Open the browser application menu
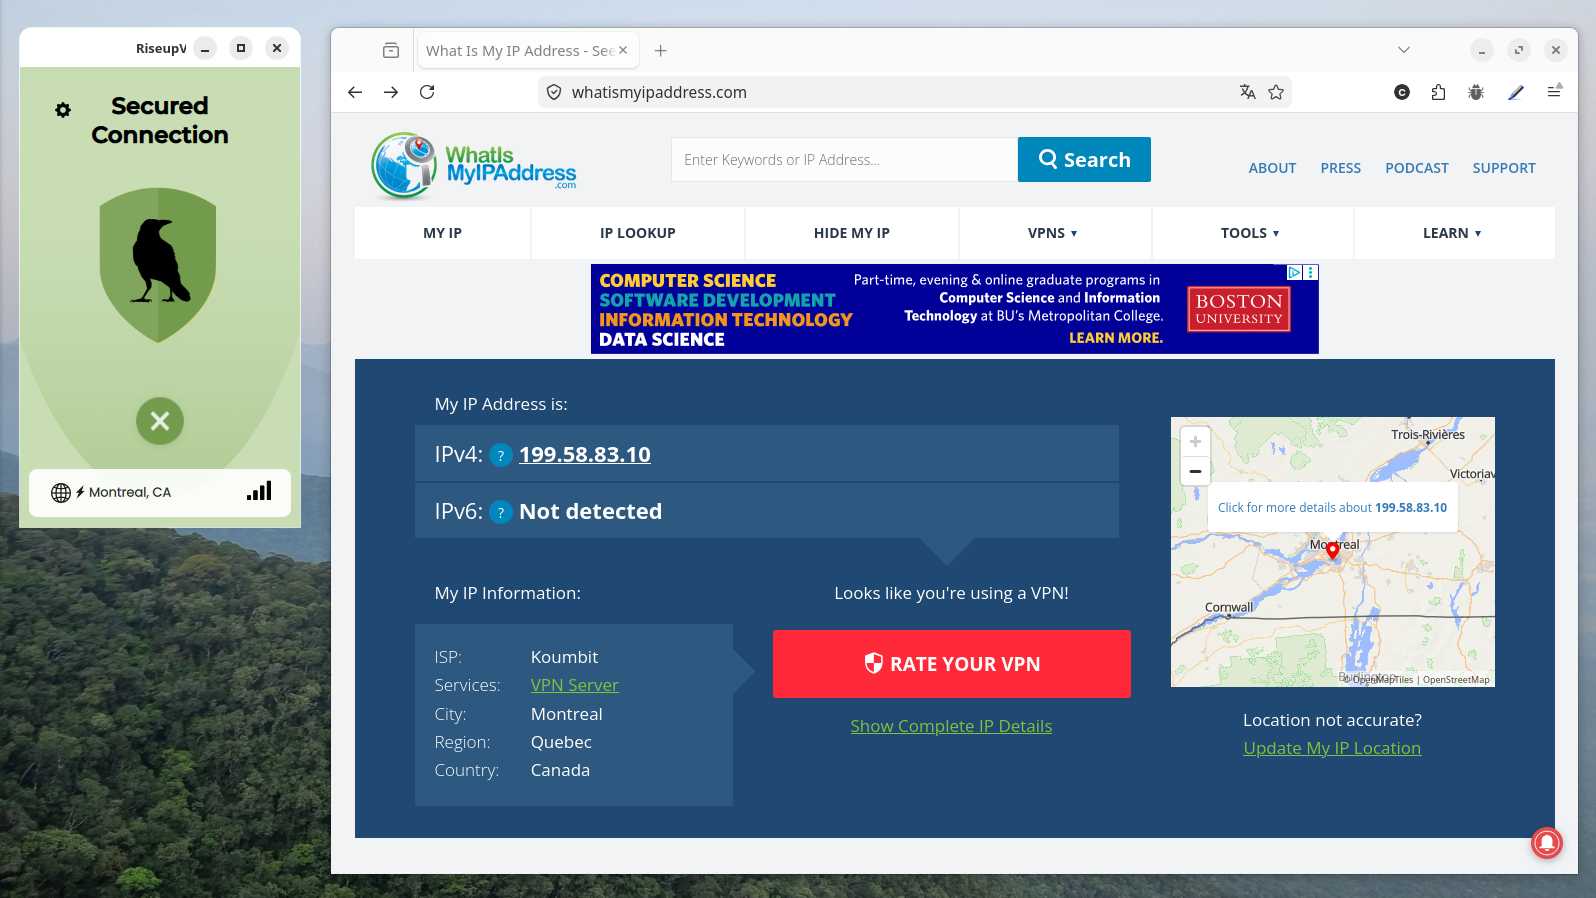 1554,92
